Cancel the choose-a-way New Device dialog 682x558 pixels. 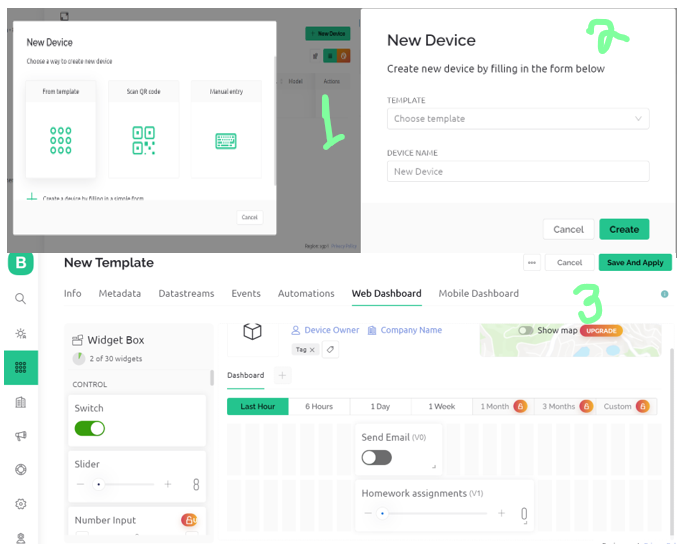click(250, 217)
